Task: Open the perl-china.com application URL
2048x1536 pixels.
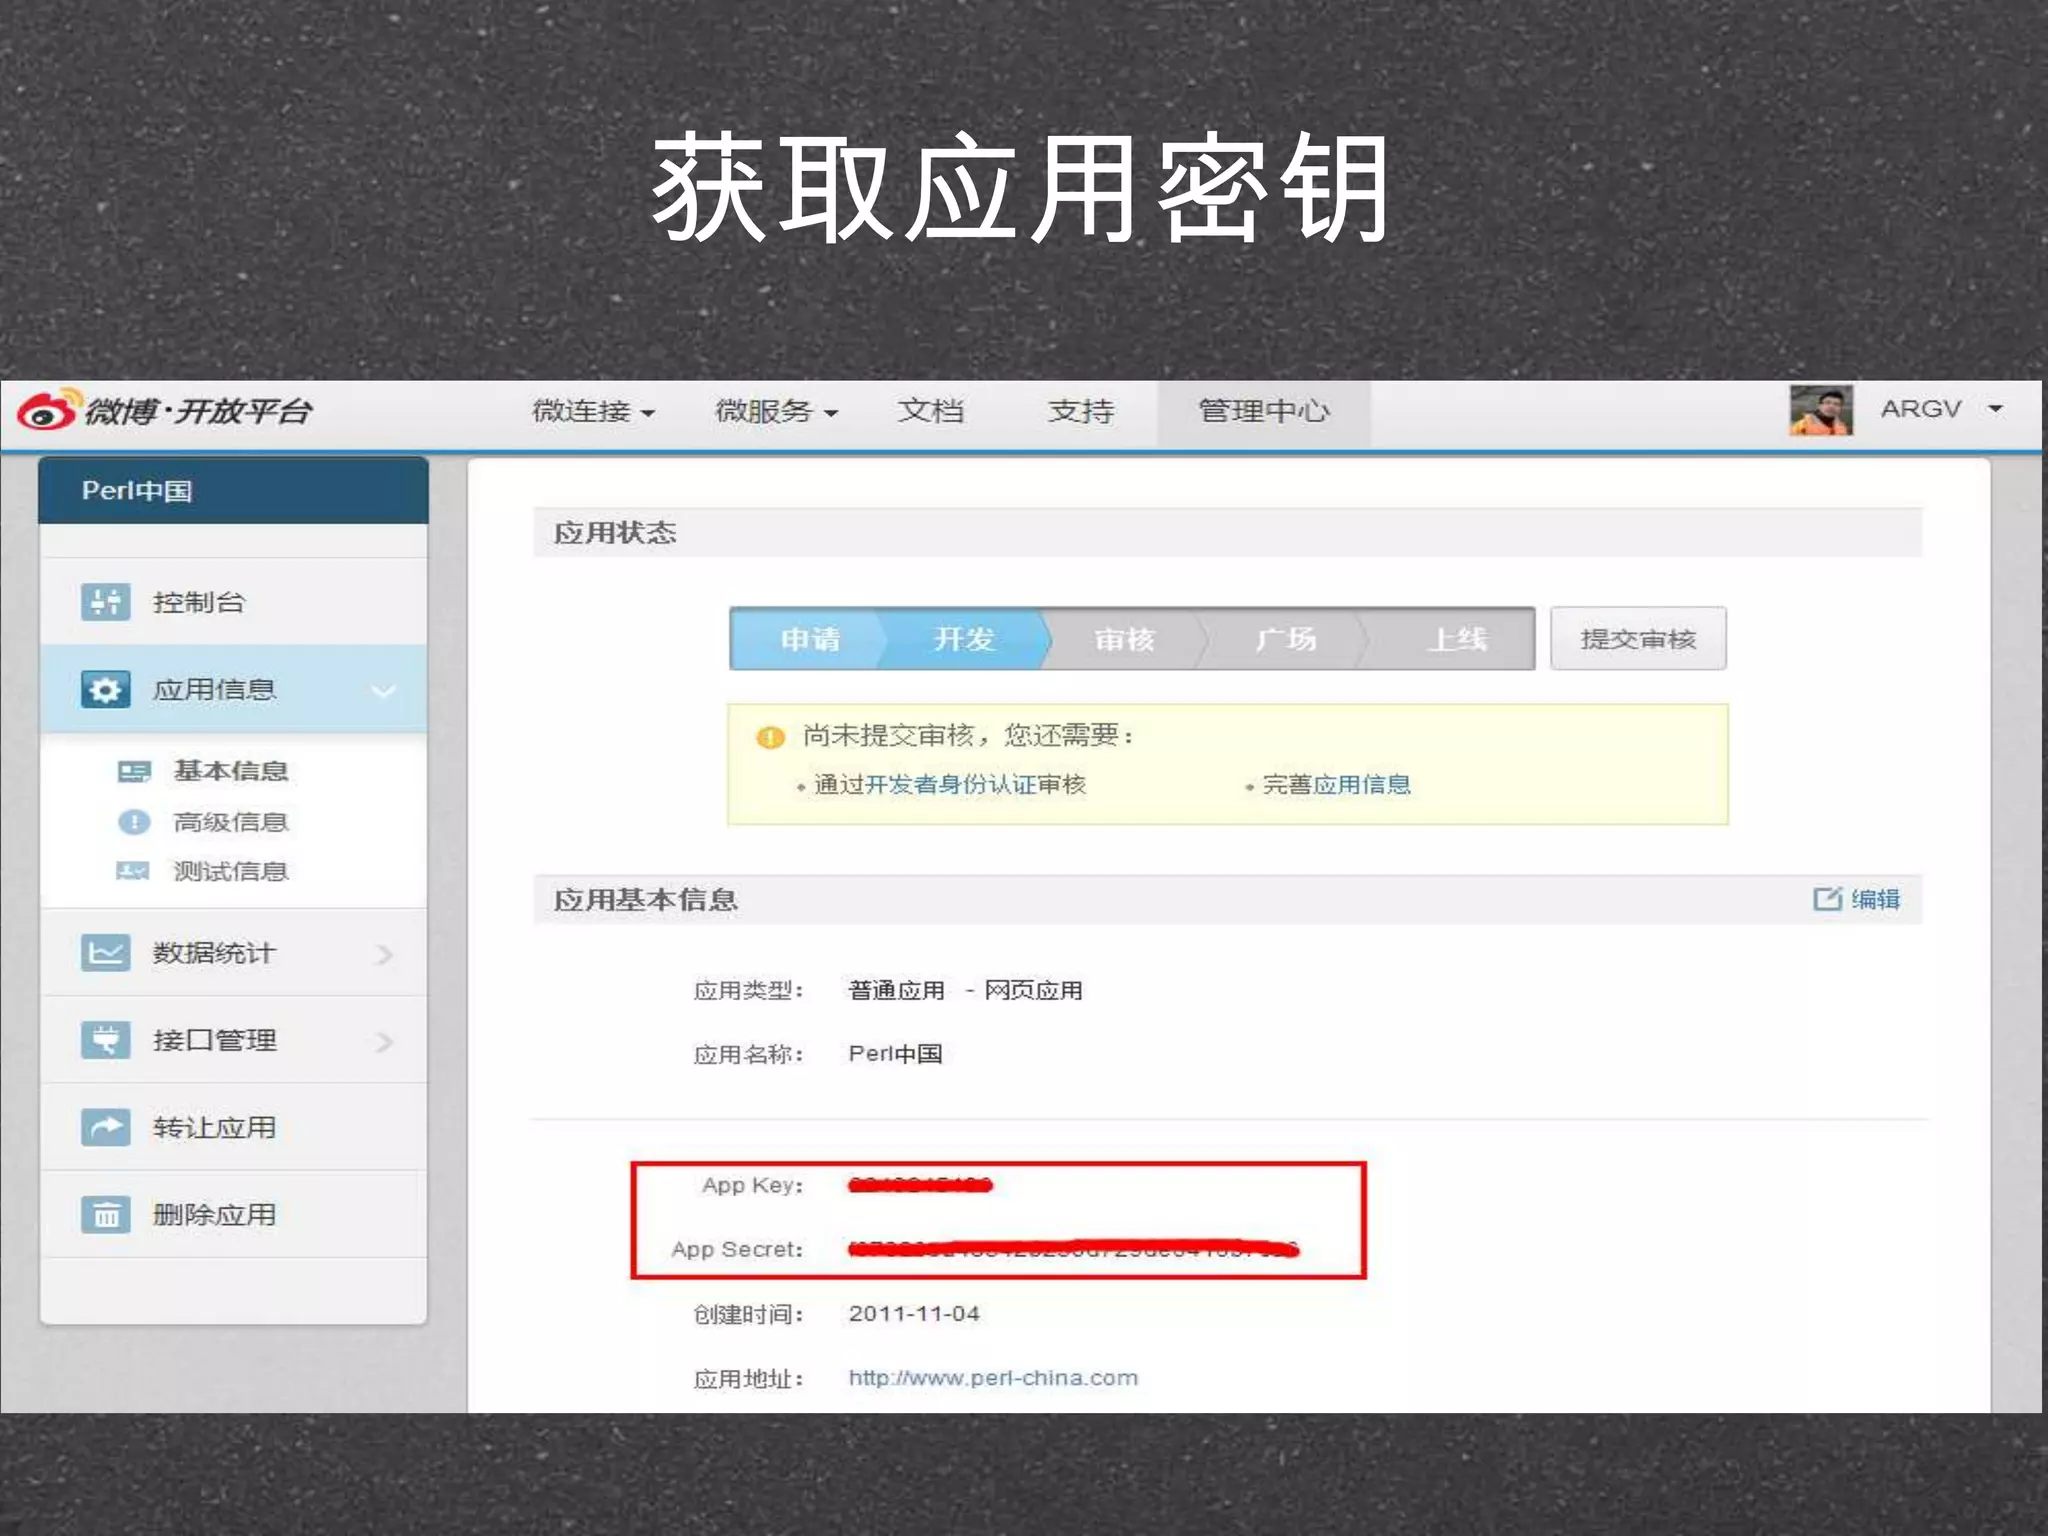Action: coord(993,1378)
